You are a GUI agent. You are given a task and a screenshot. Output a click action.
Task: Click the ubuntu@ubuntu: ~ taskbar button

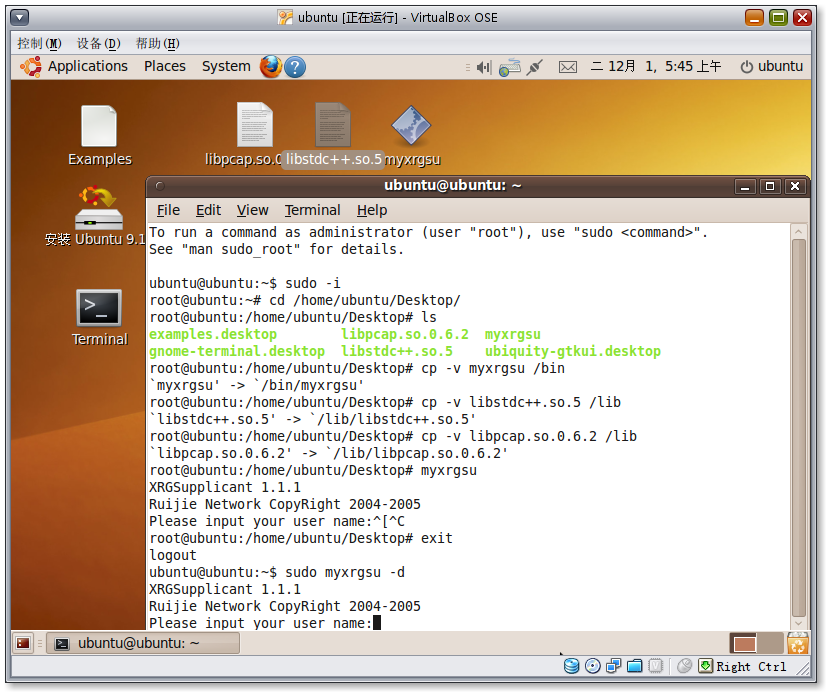point(143,643)
